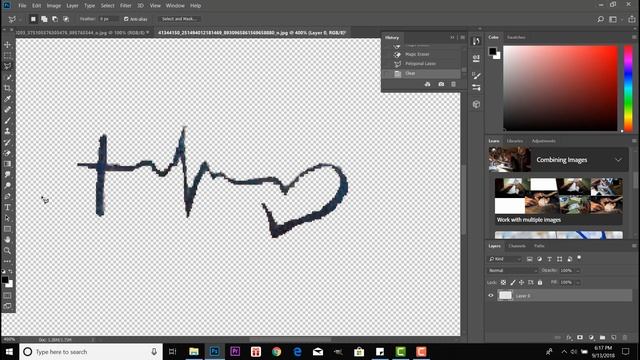The image size is (640, 360).
Task: Click the foreground color swatch in toolbar
Action: (4, 280)
